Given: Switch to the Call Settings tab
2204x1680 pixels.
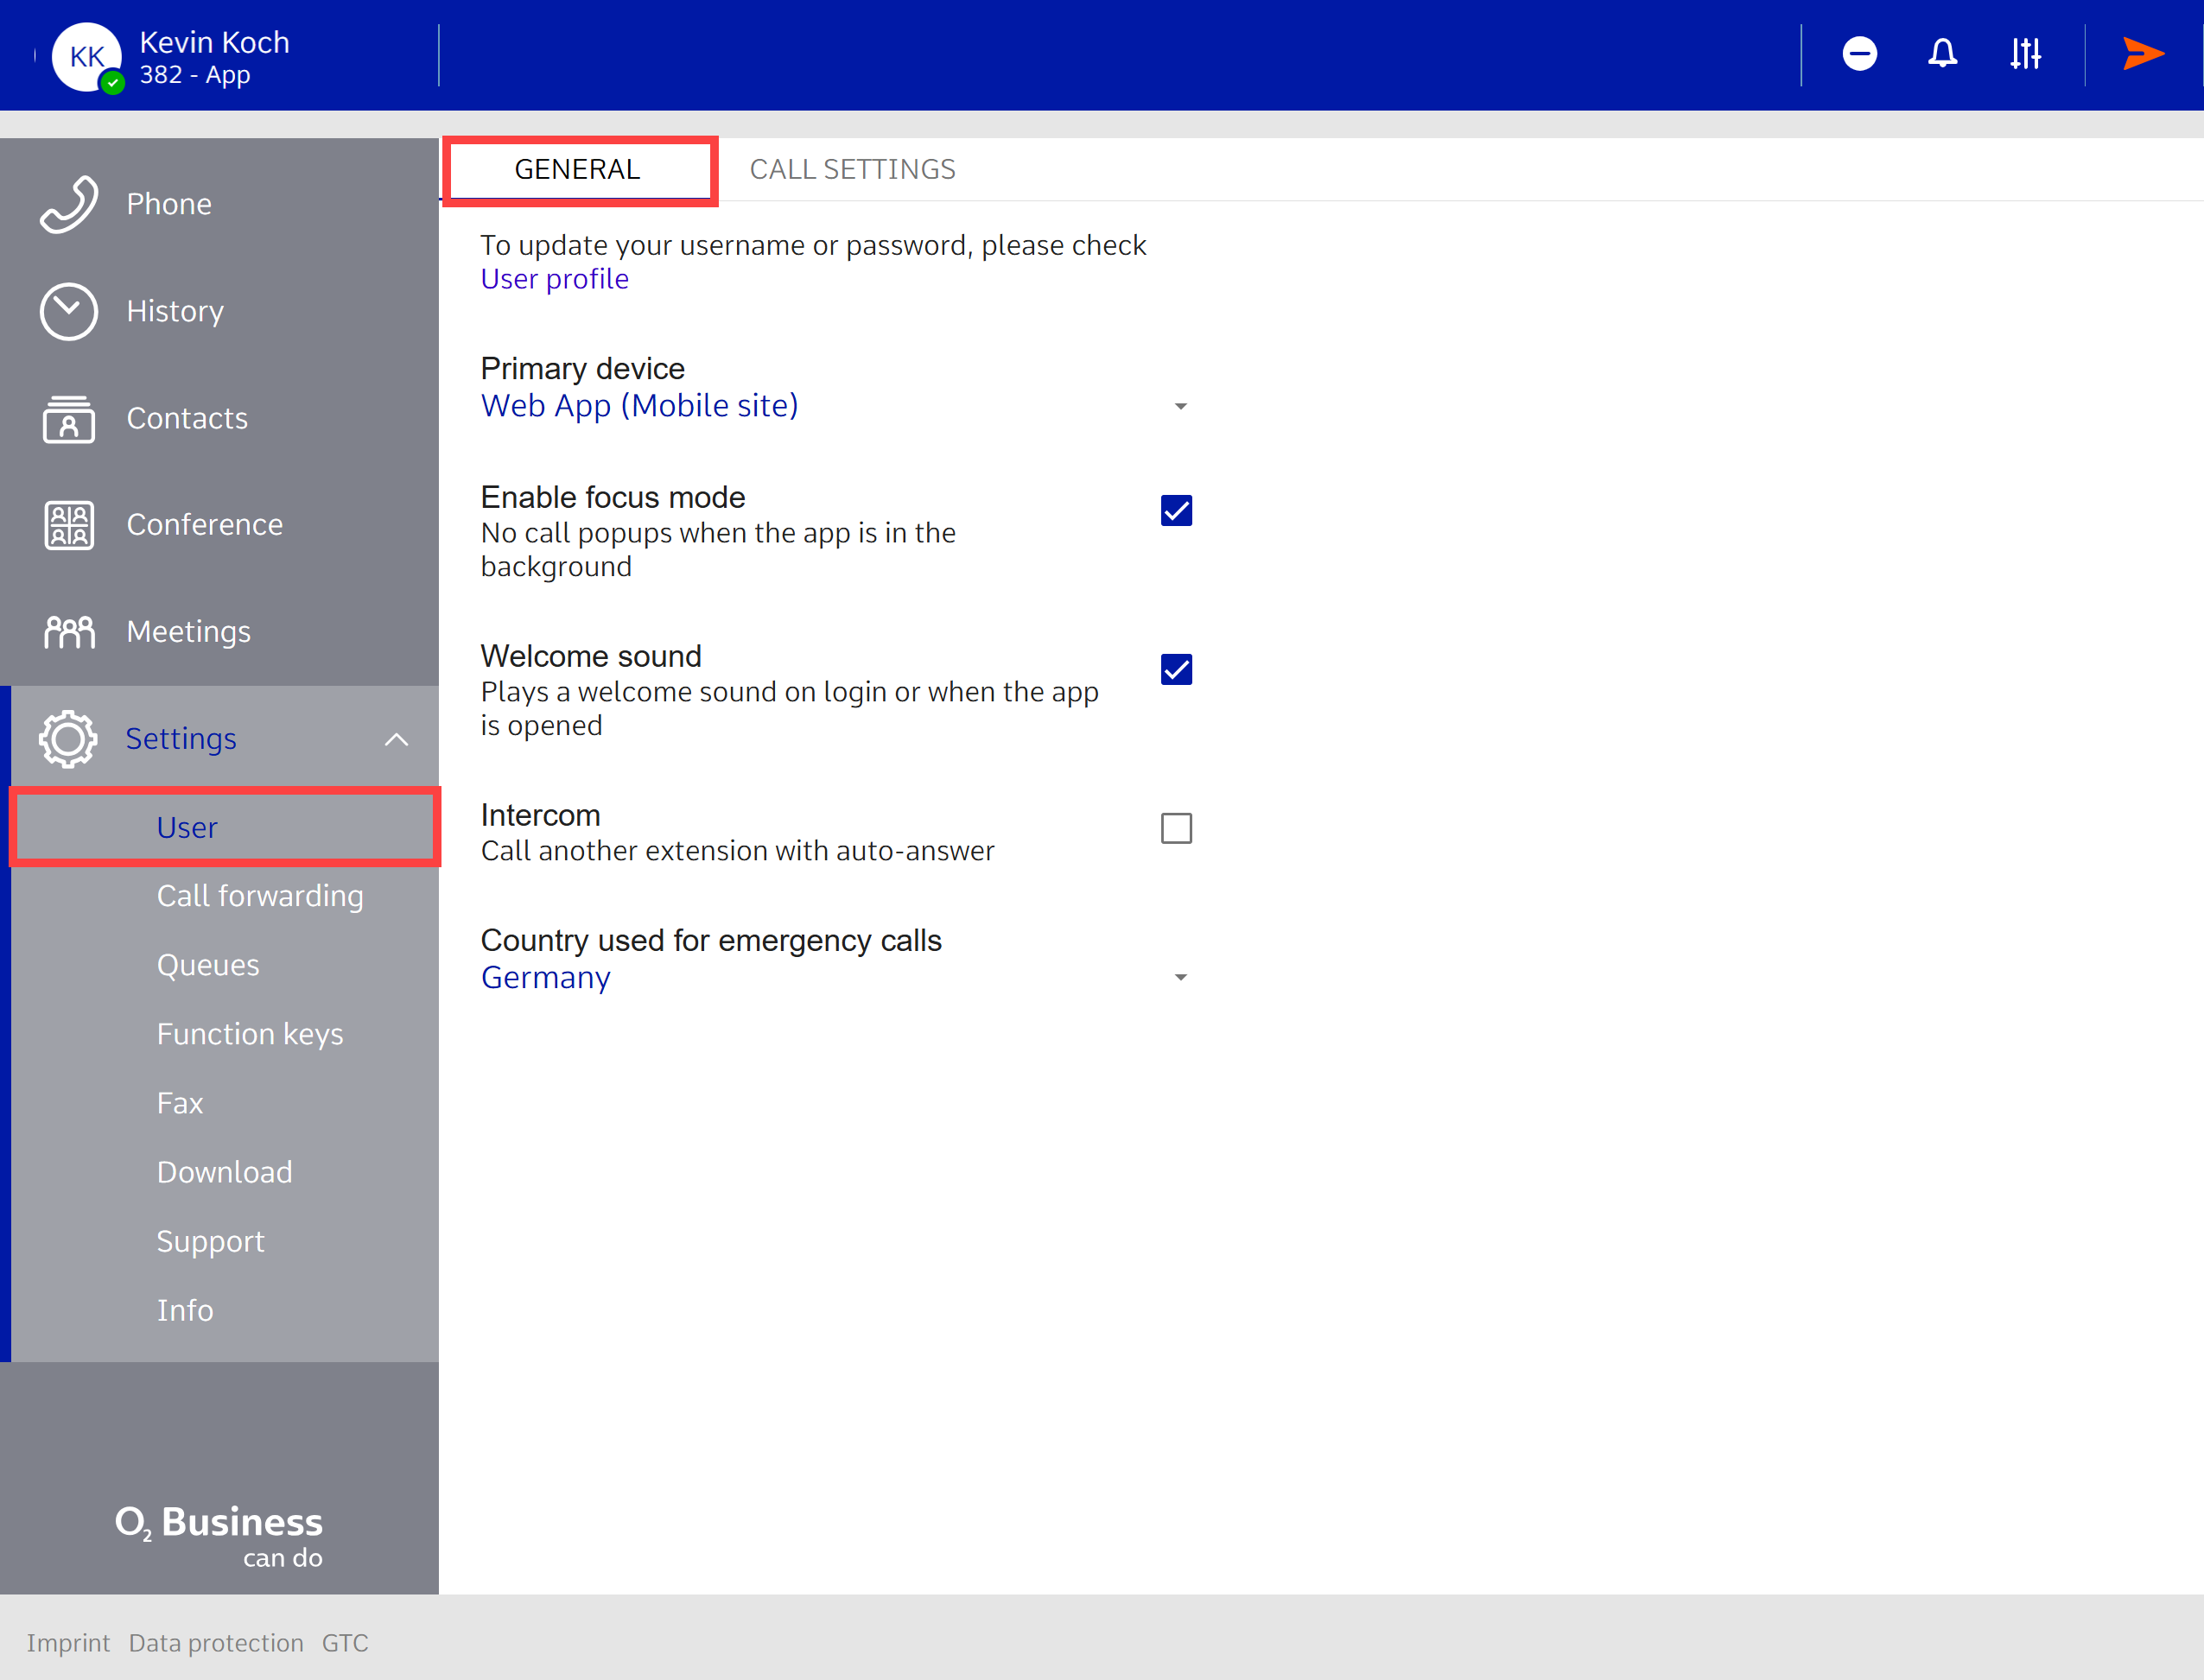Looking at the screenshot, I should tap(852, 169).
